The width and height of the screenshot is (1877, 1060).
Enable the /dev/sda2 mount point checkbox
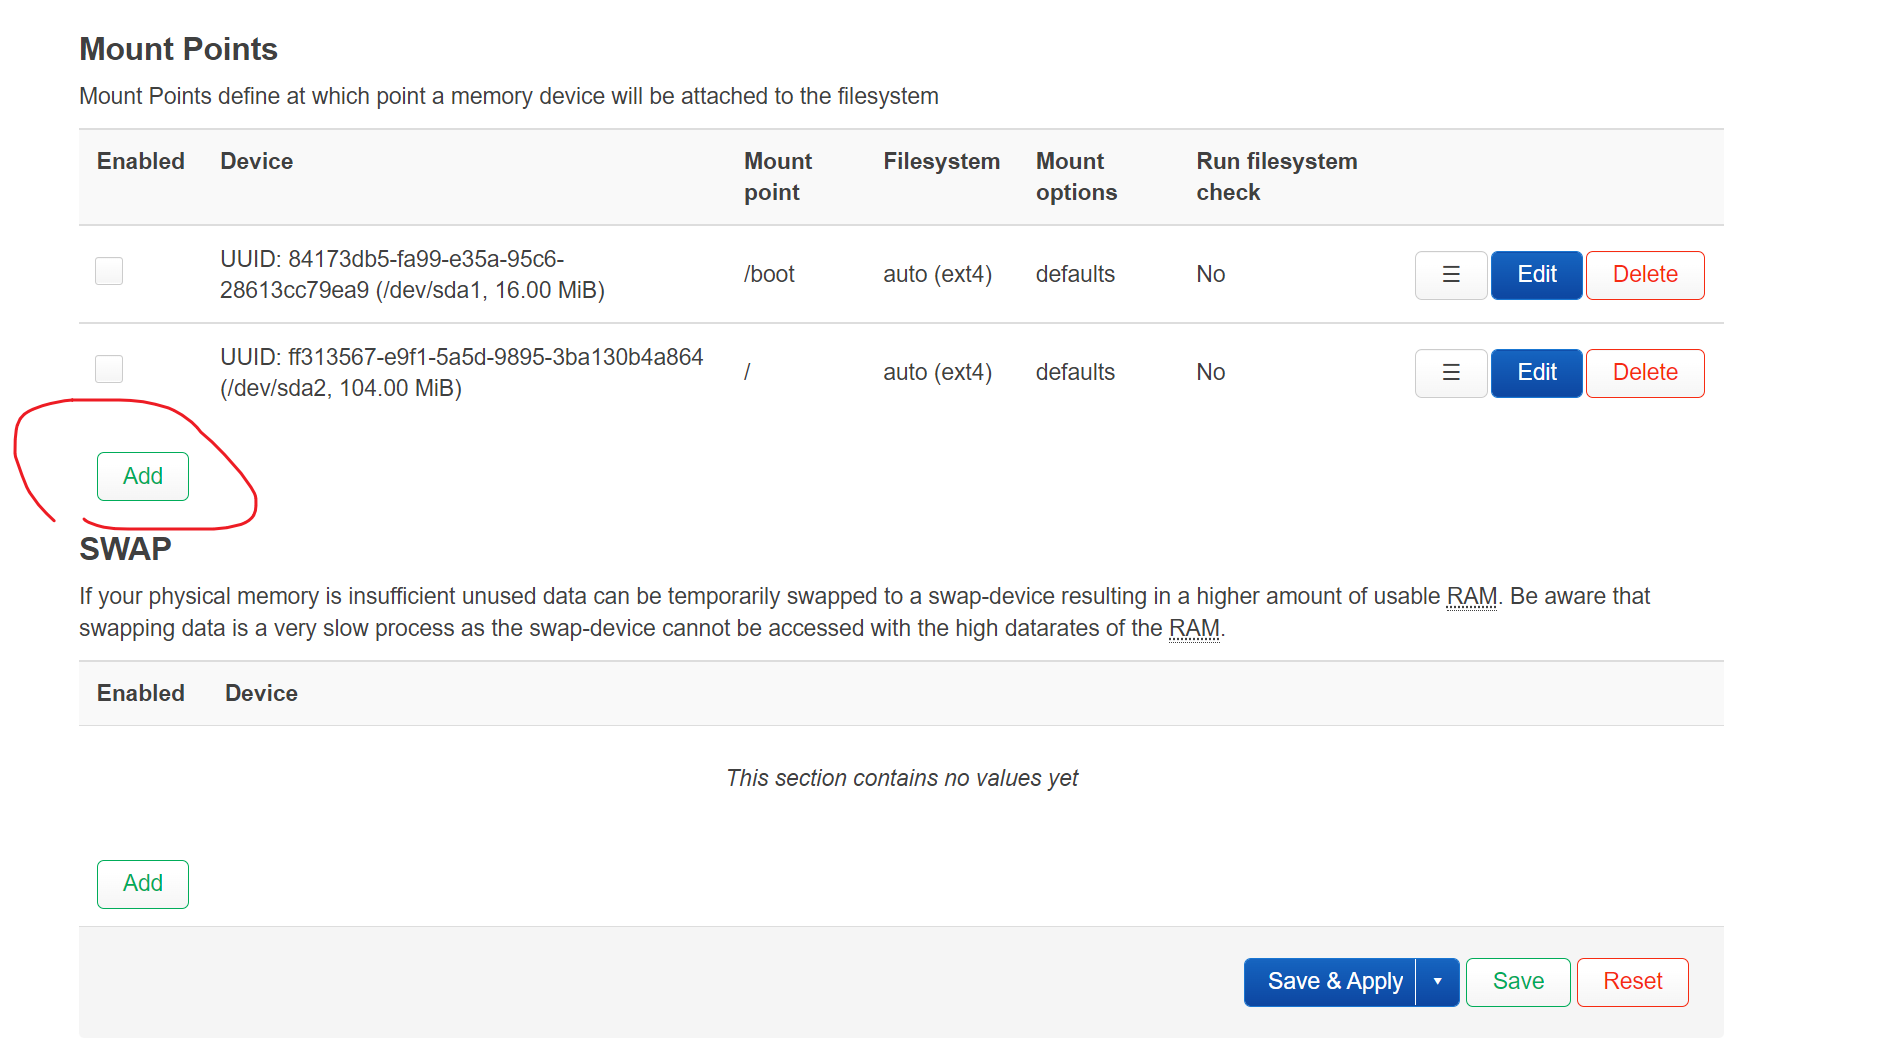[x=109, y=369]
